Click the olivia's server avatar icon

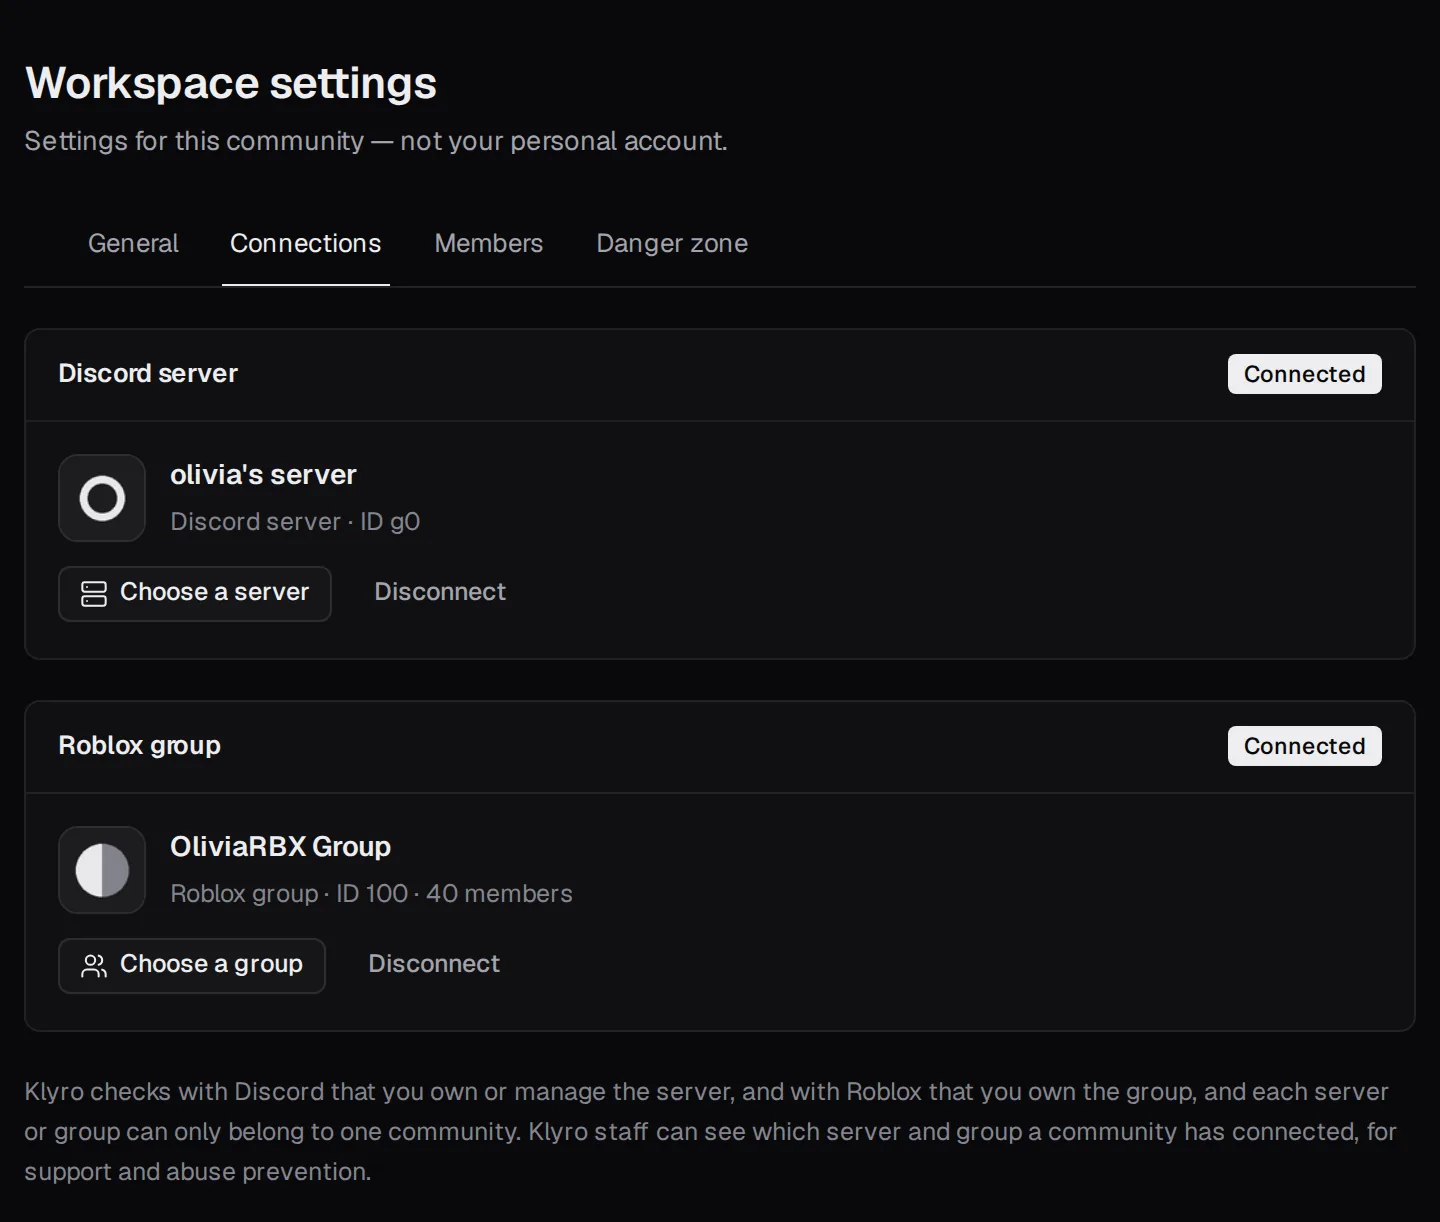(x=102, y=498)
